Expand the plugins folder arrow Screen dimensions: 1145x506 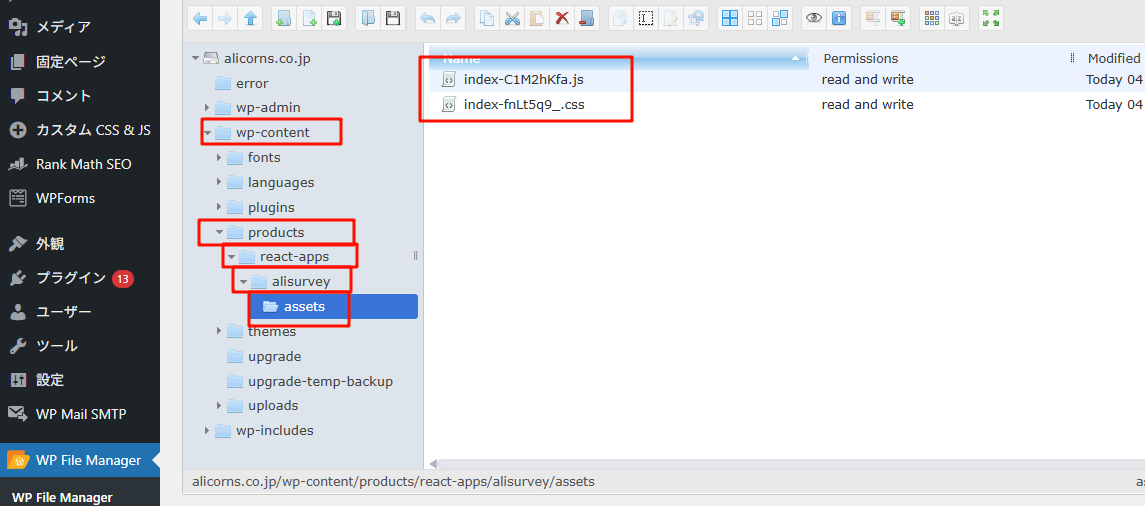pyautogui.click(x=220, y=208)
